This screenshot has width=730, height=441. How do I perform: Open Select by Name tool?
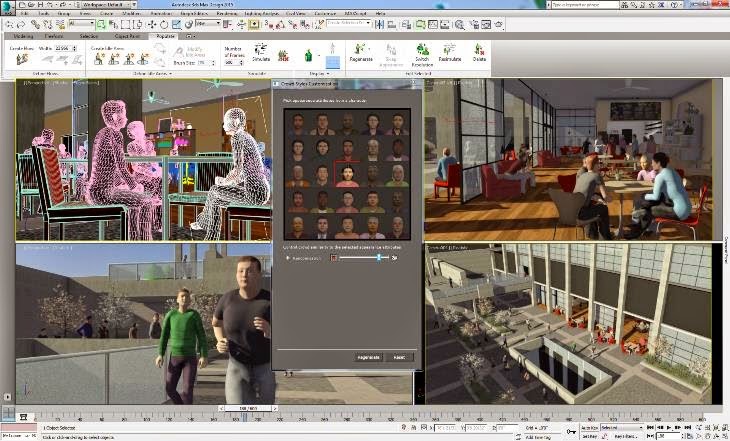click(x=113, y=25)
